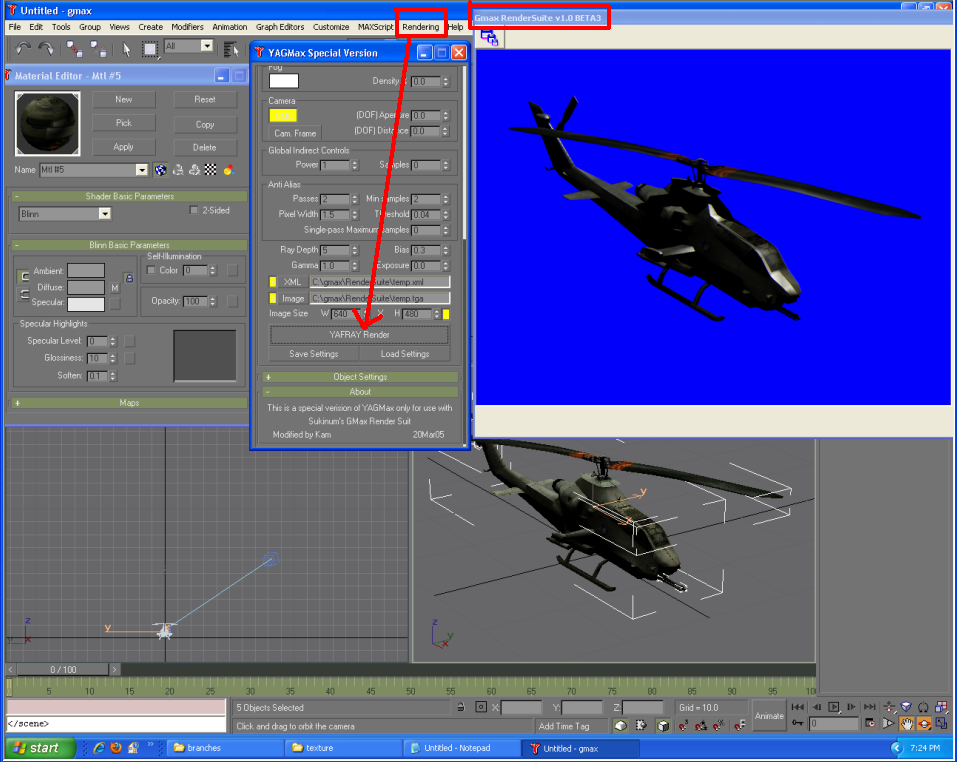Toggle the Self-Illumination Color checkbox

click(x=151, y=269)
